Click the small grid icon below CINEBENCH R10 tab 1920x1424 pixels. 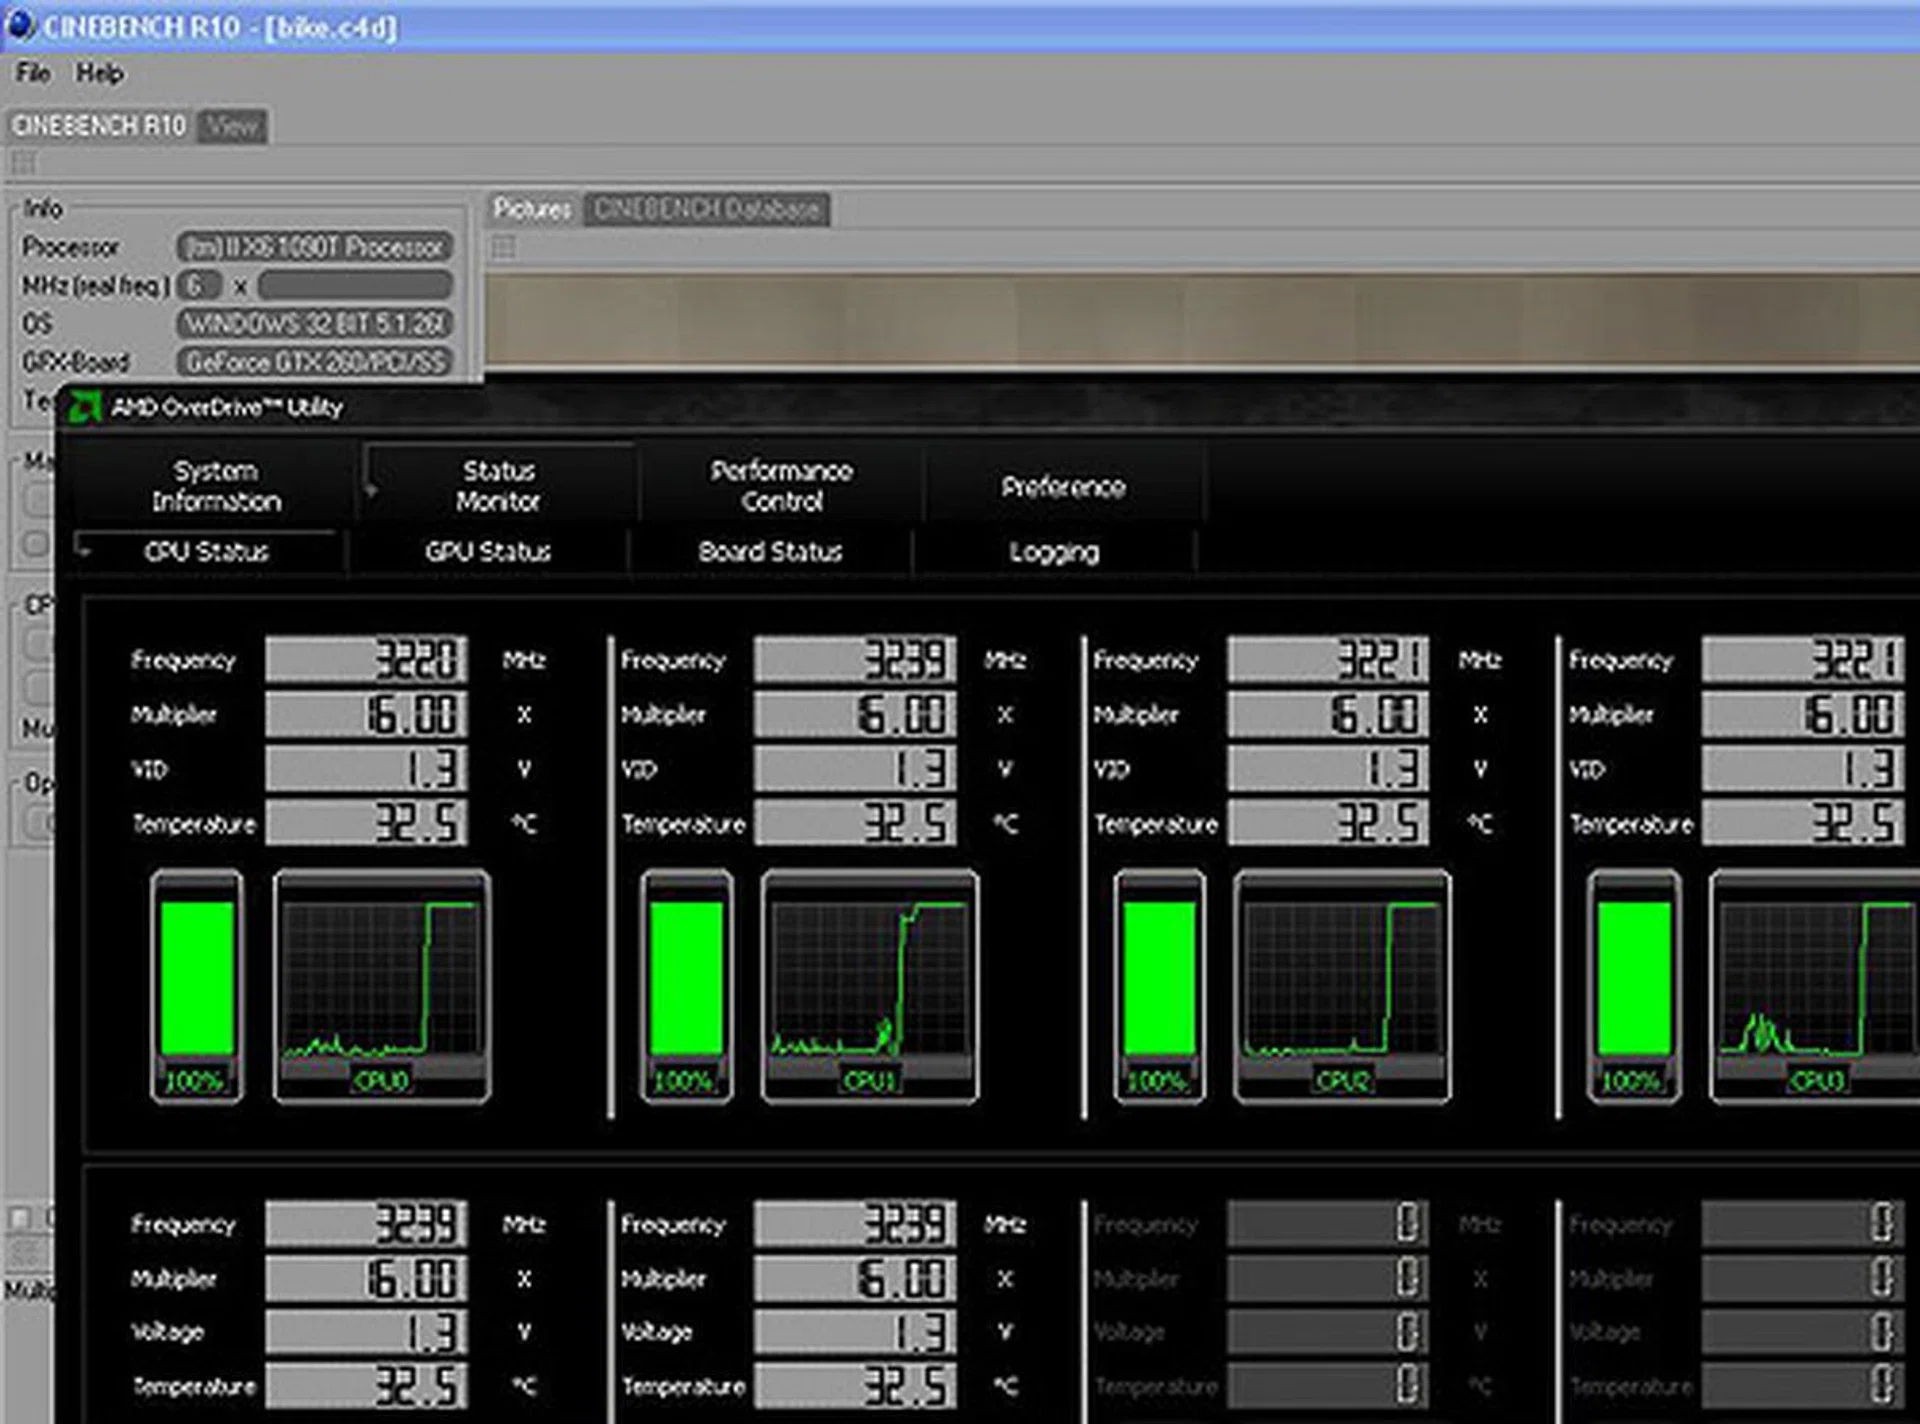23,163
